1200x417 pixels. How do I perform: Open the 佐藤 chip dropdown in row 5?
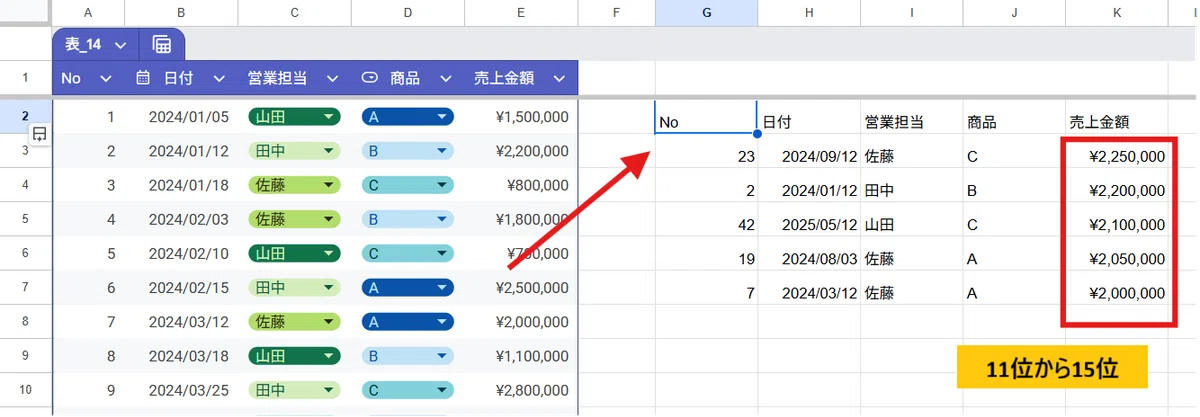coord(328,219)
